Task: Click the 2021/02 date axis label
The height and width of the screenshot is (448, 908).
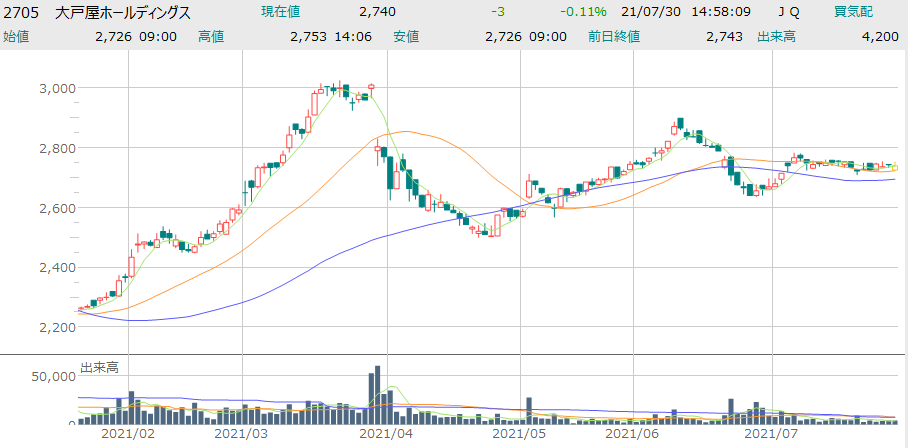Action: point(129,435)
